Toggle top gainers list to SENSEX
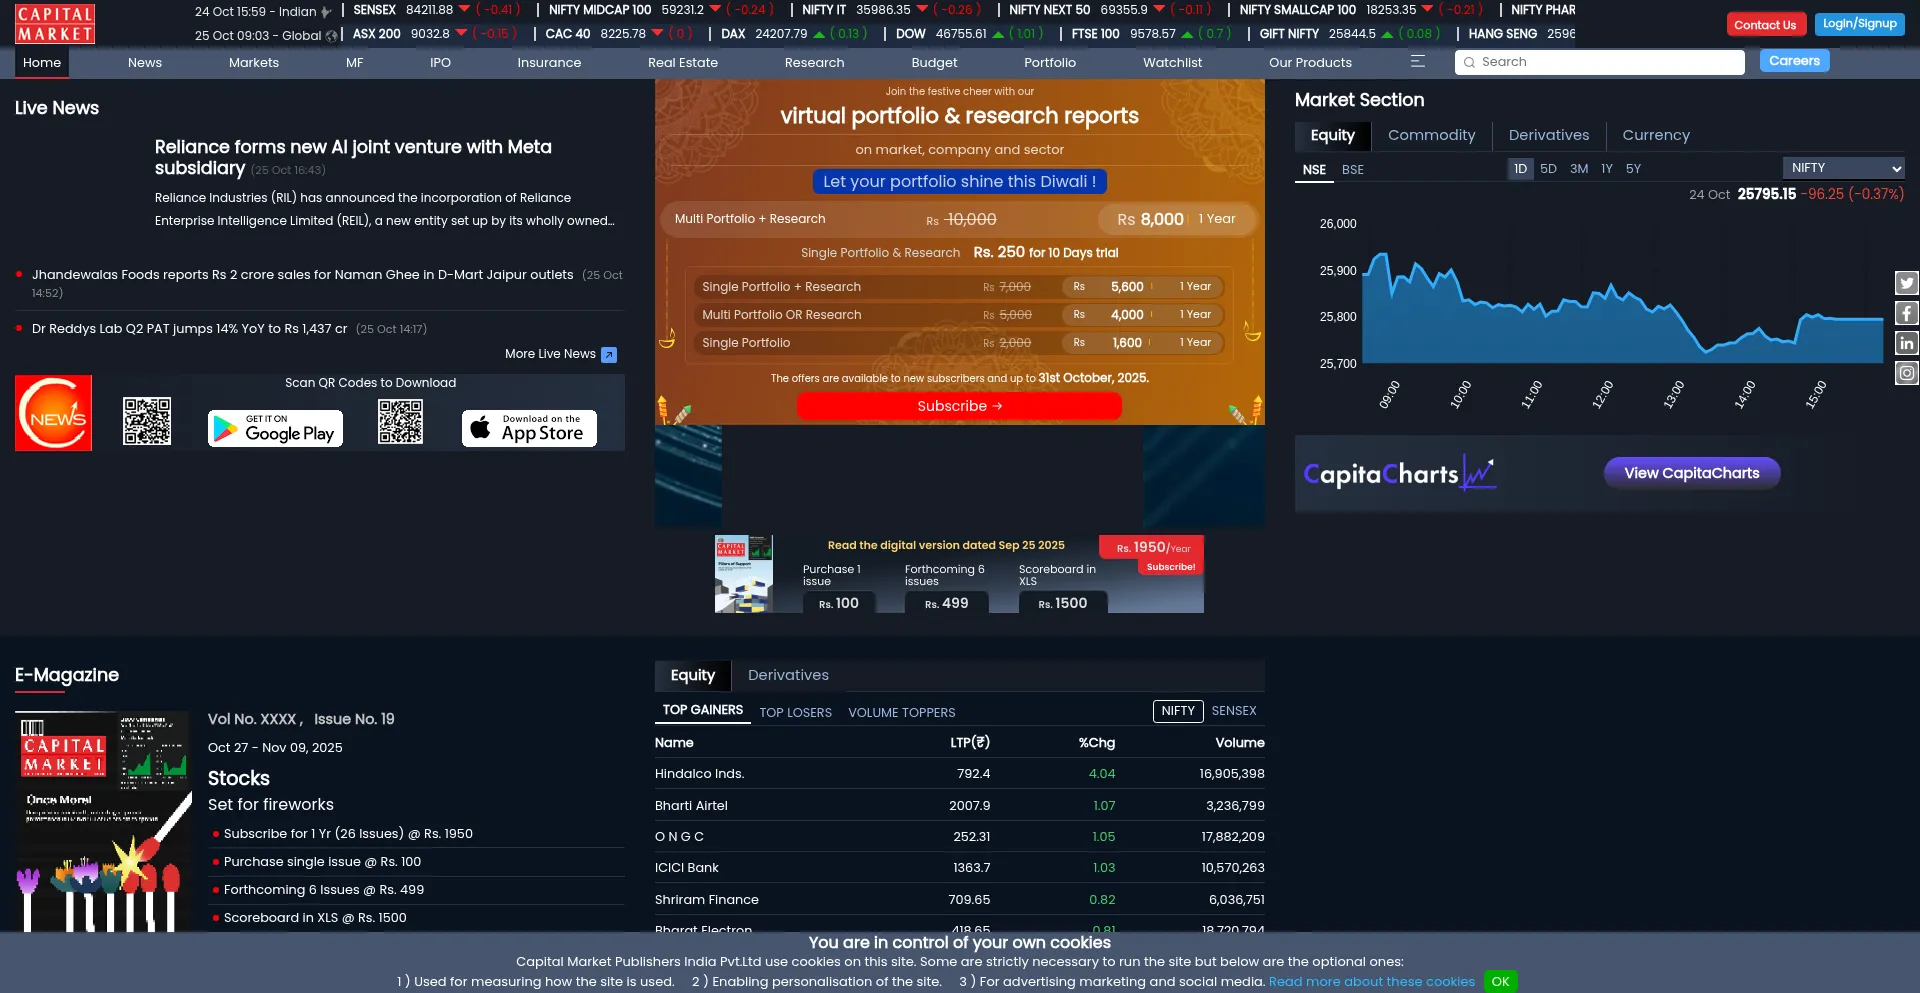Viewport: 1920px width, 993px height. coord(1233,711)
